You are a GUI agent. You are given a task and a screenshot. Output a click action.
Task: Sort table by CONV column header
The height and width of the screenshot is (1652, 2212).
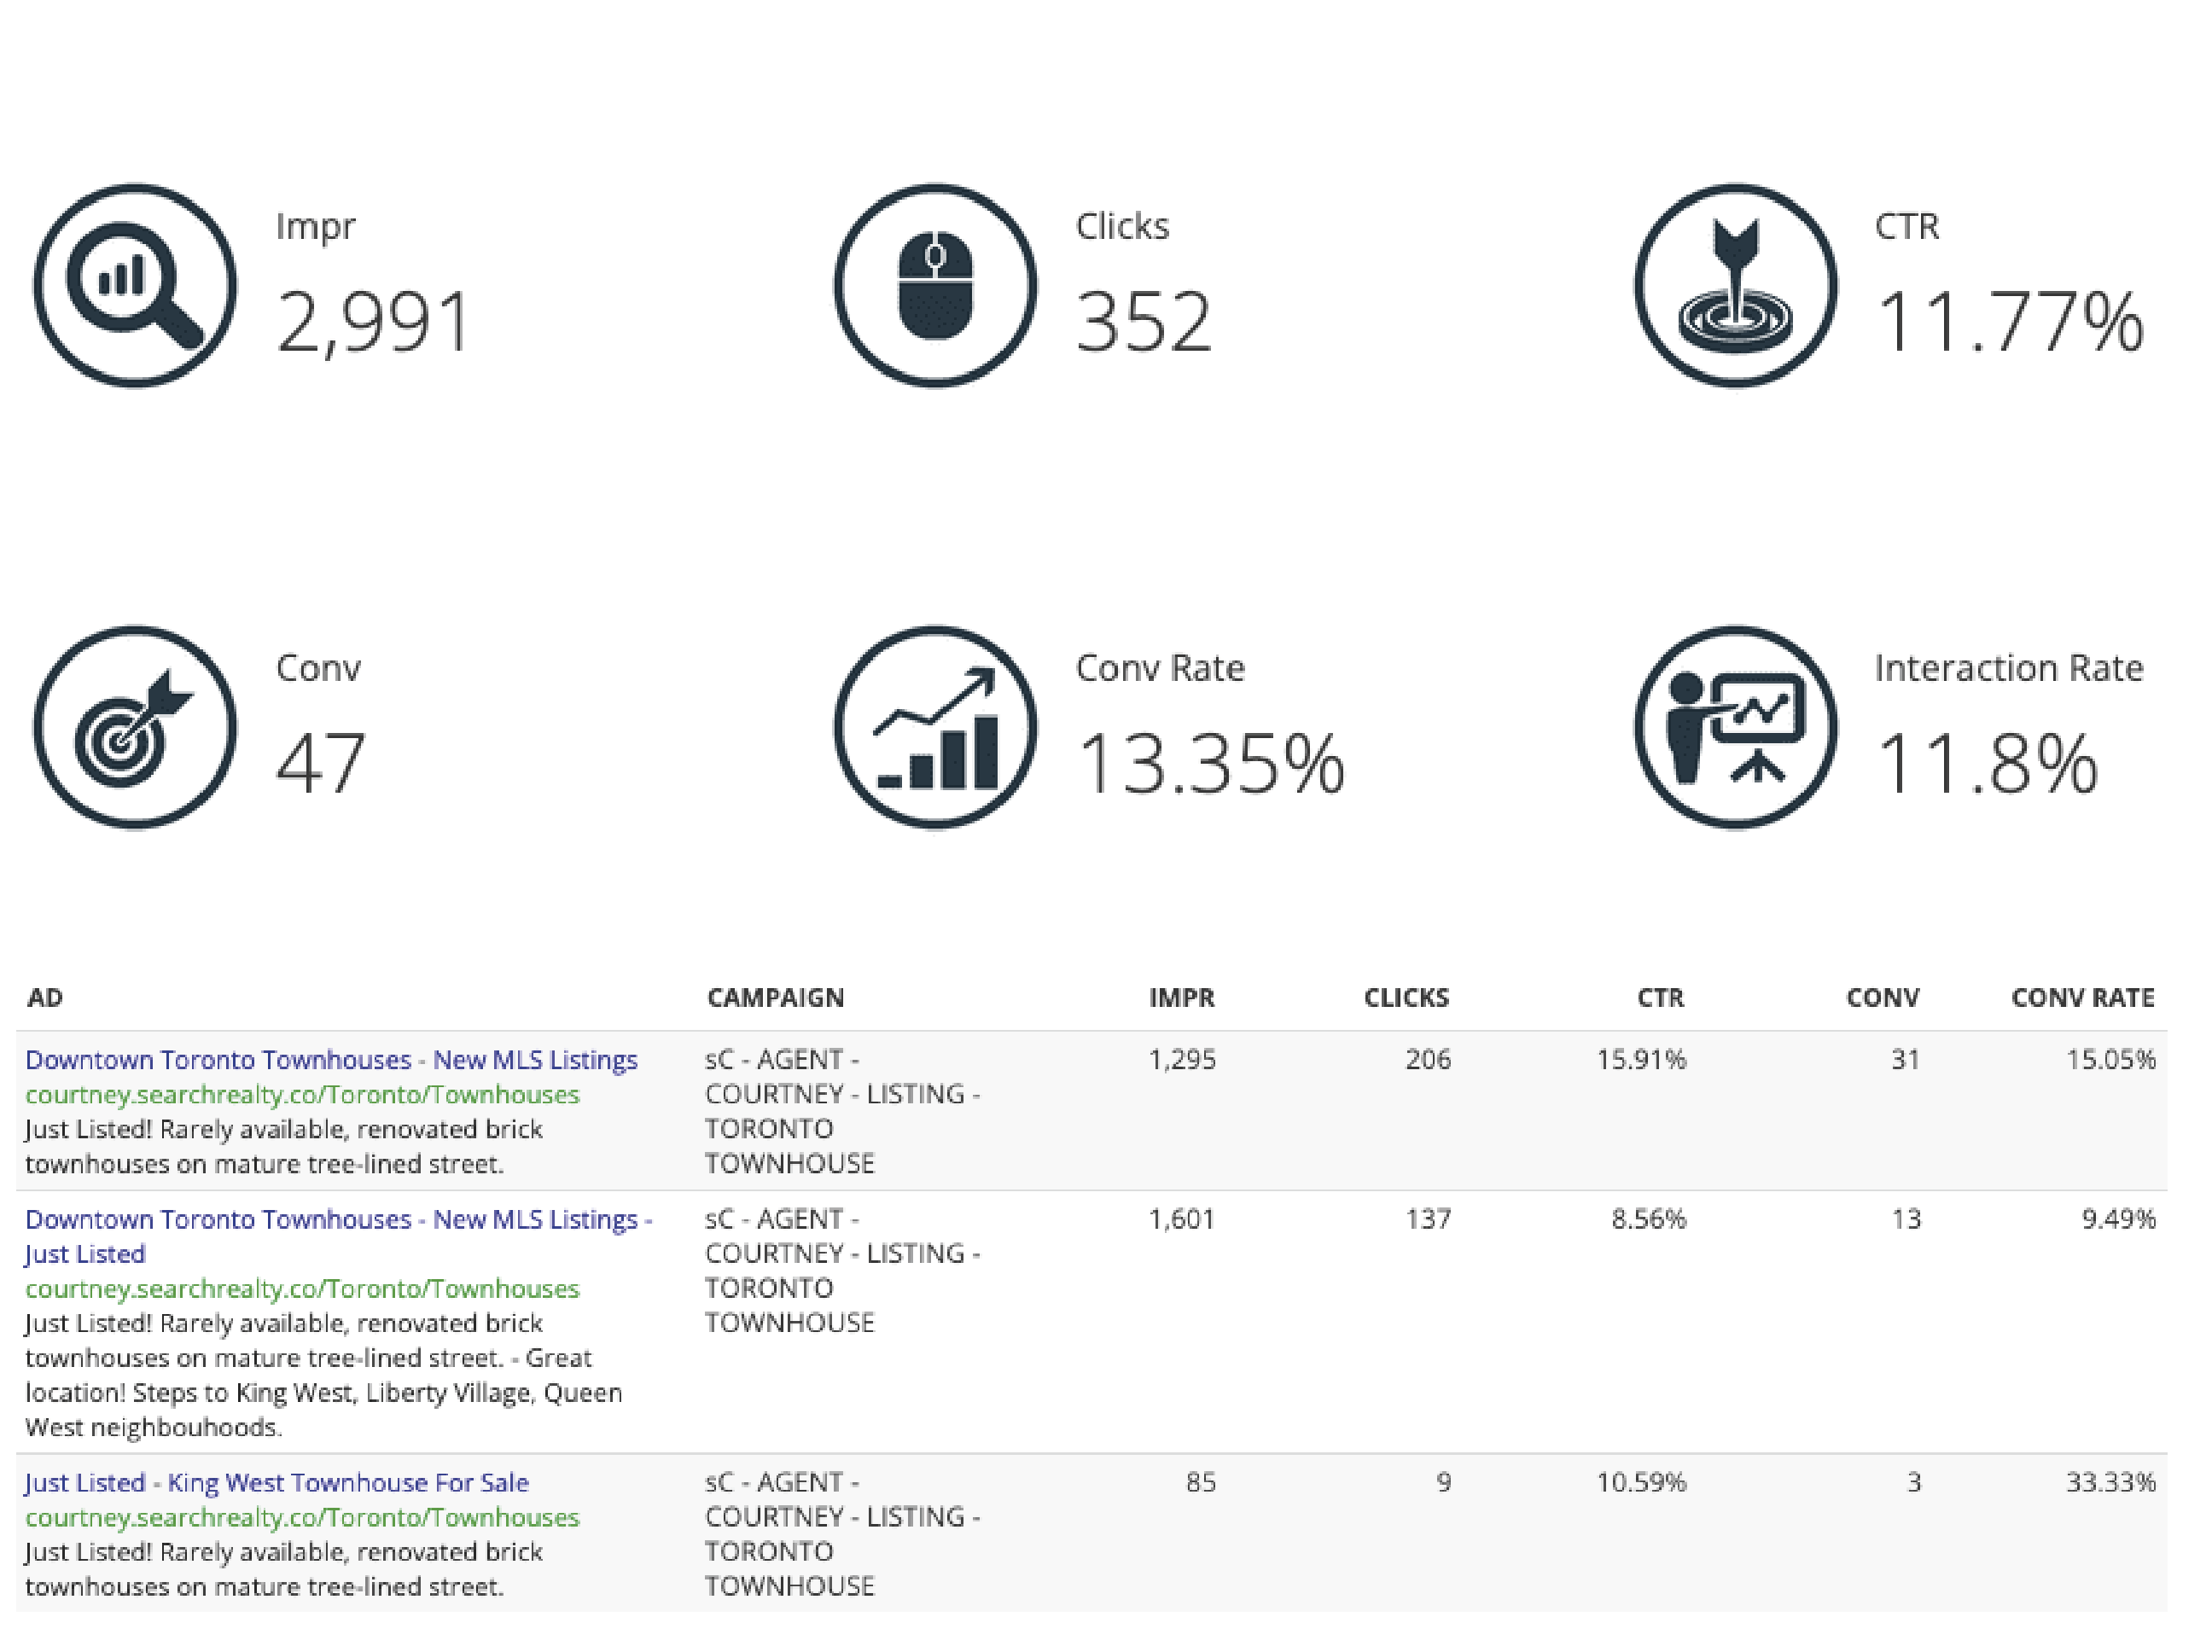point(1882,997)
